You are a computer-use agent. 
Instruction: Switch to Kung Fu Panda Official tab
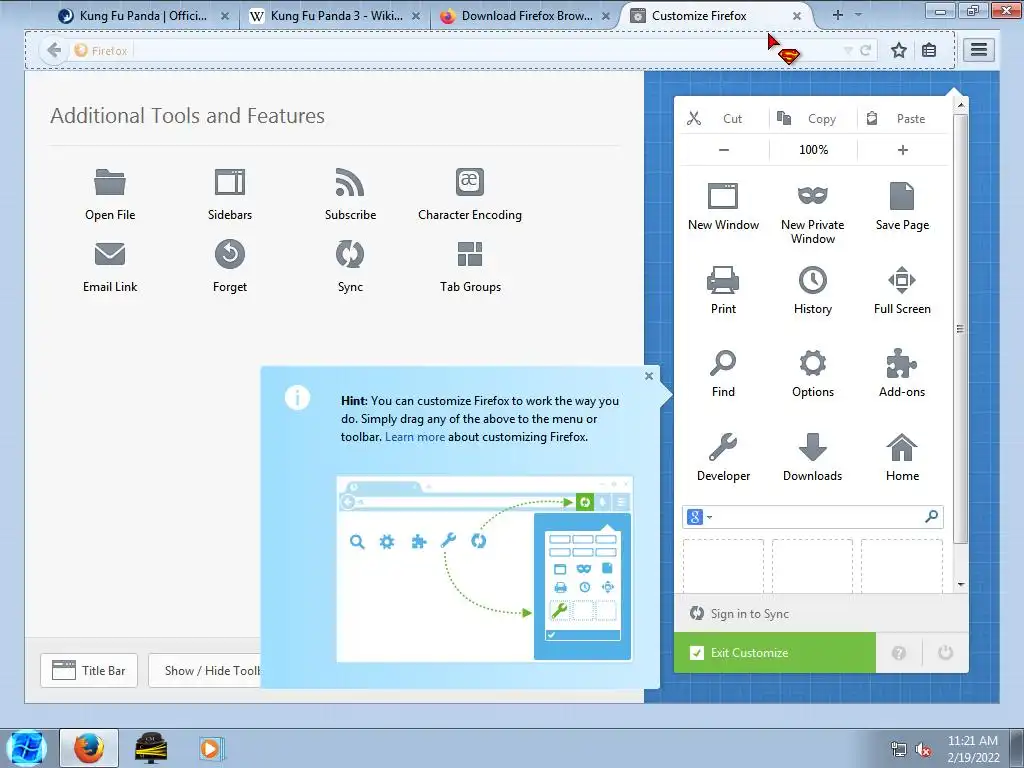pos(144,16)
